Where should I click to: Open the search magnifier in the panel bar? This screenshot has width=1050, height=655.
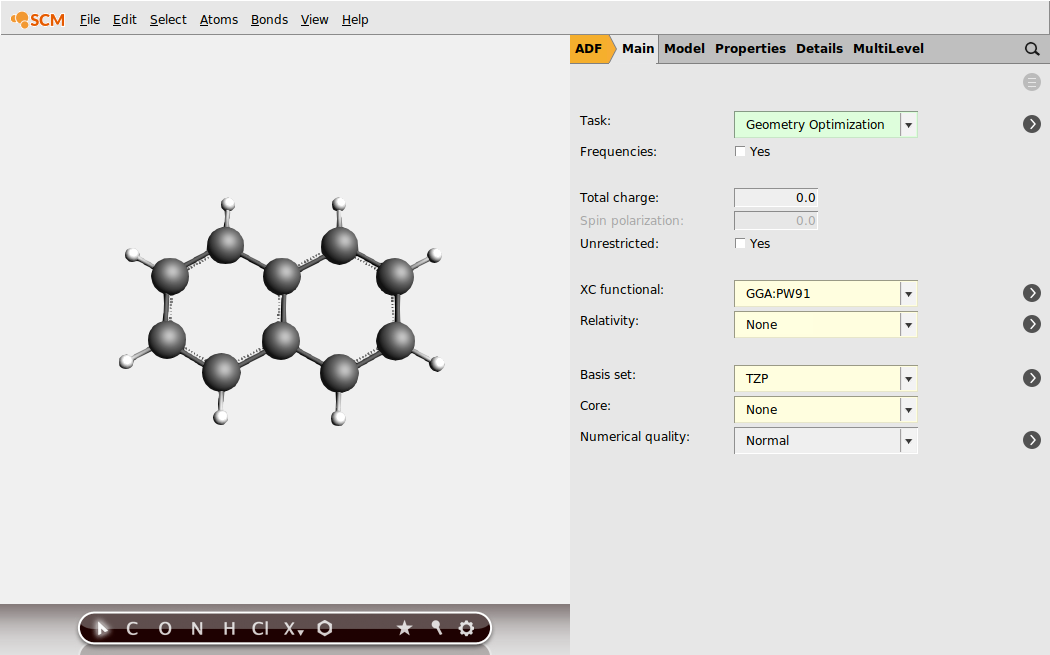(x=1031, y=48)
